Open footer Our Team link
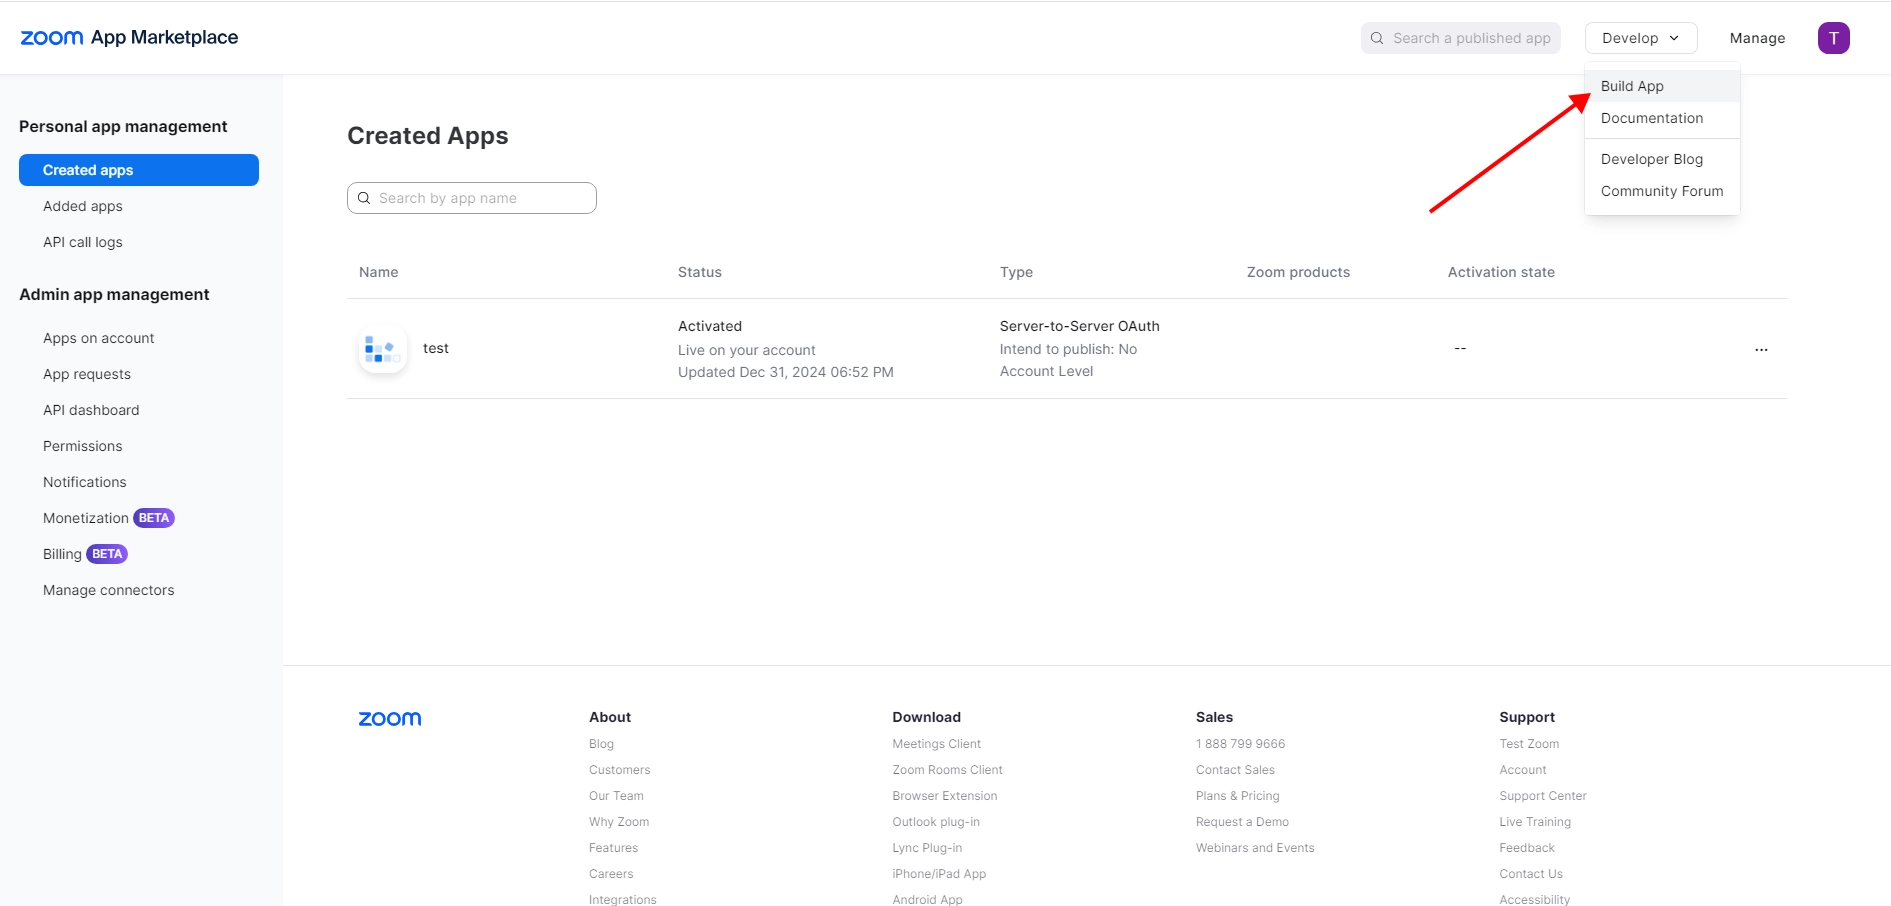 point(616,796)
